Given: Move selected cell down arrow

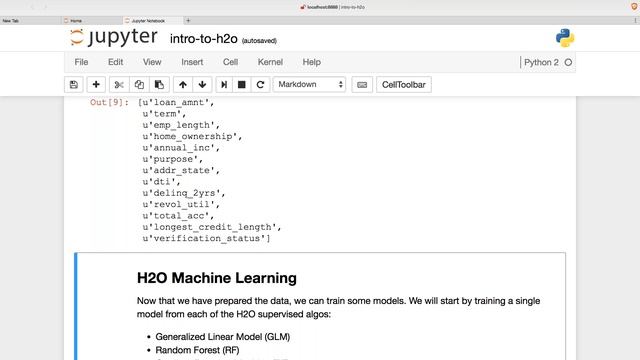Looking at the screenshot, I should 202,84.
